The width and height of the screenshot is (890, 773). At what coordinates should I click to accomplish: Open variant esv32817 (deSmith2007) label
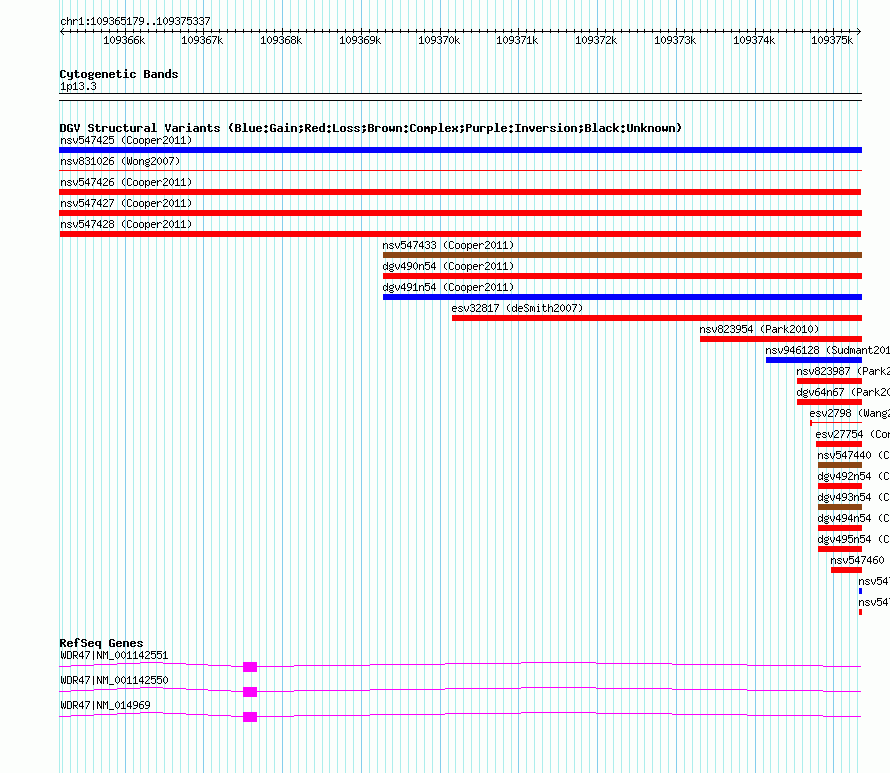(x=517, y=308)
